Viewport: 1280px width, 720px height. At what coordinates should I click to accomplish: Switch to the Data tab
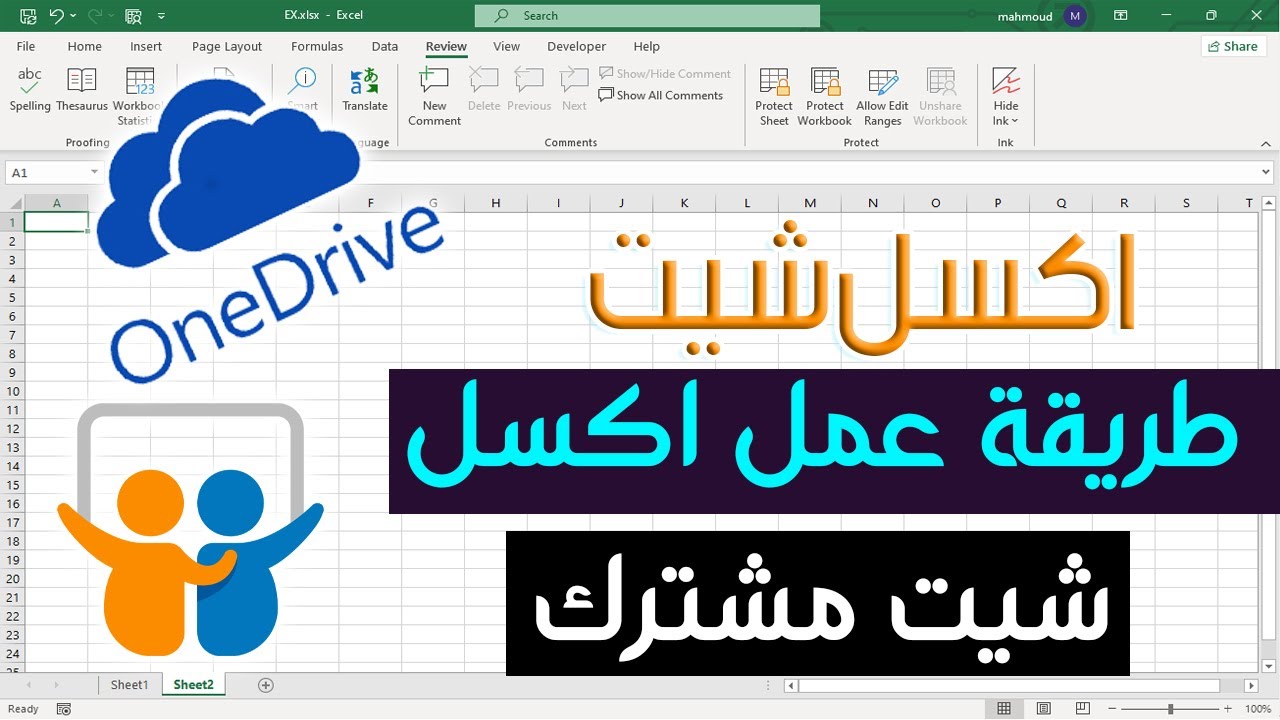tap(385, 46)
